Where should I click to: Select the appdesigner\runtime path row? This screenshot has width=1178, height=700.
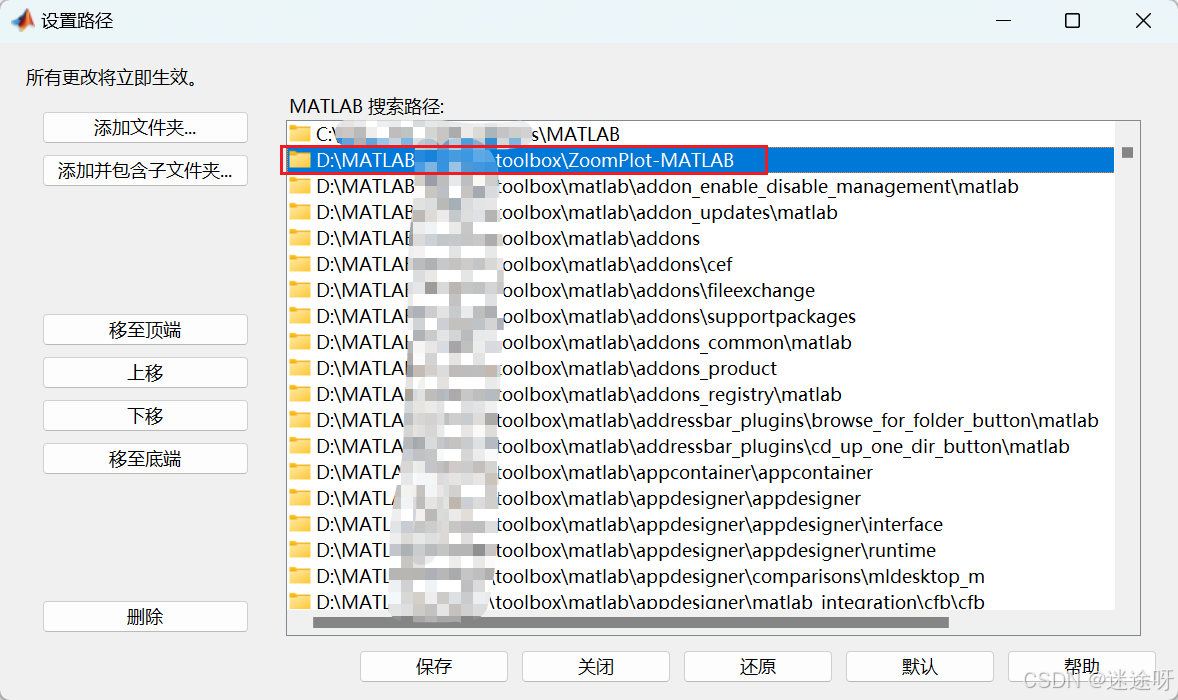tap(700, 550)
